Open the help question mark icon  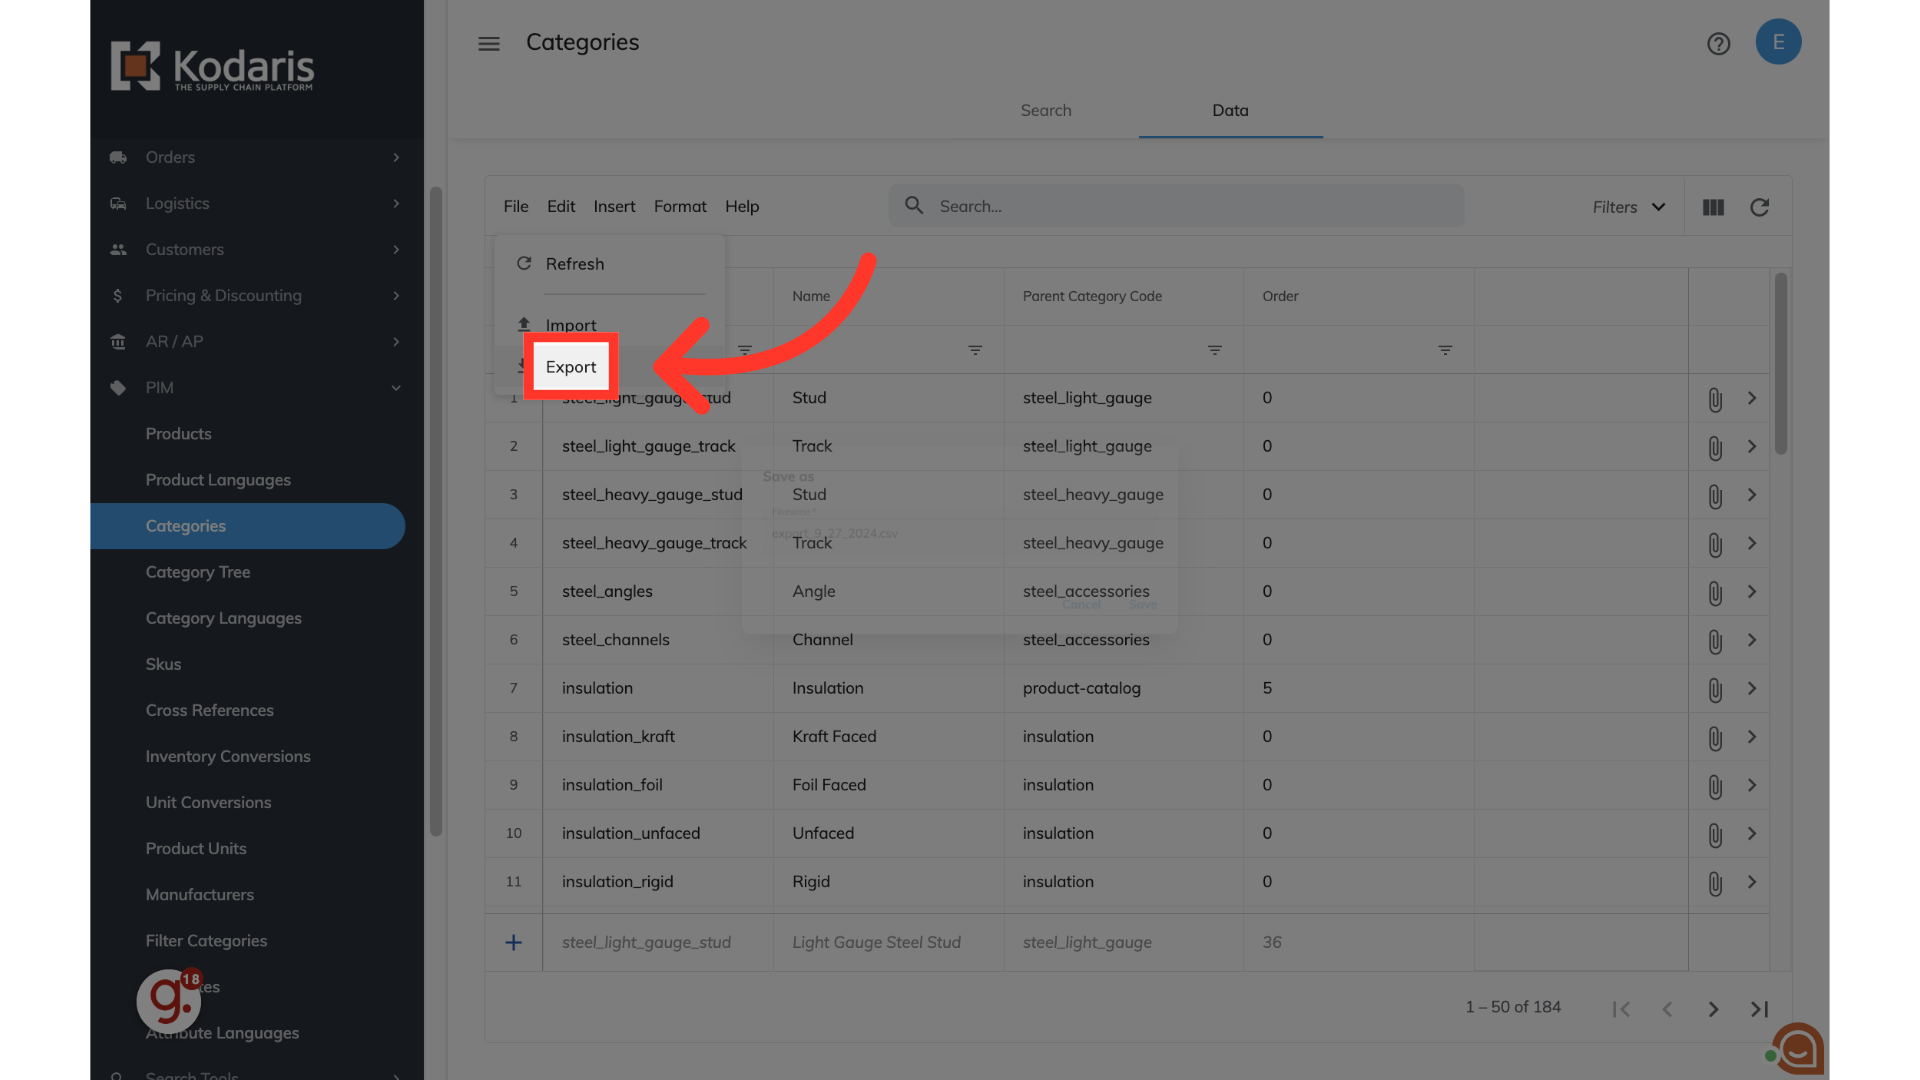[1718, 43]
